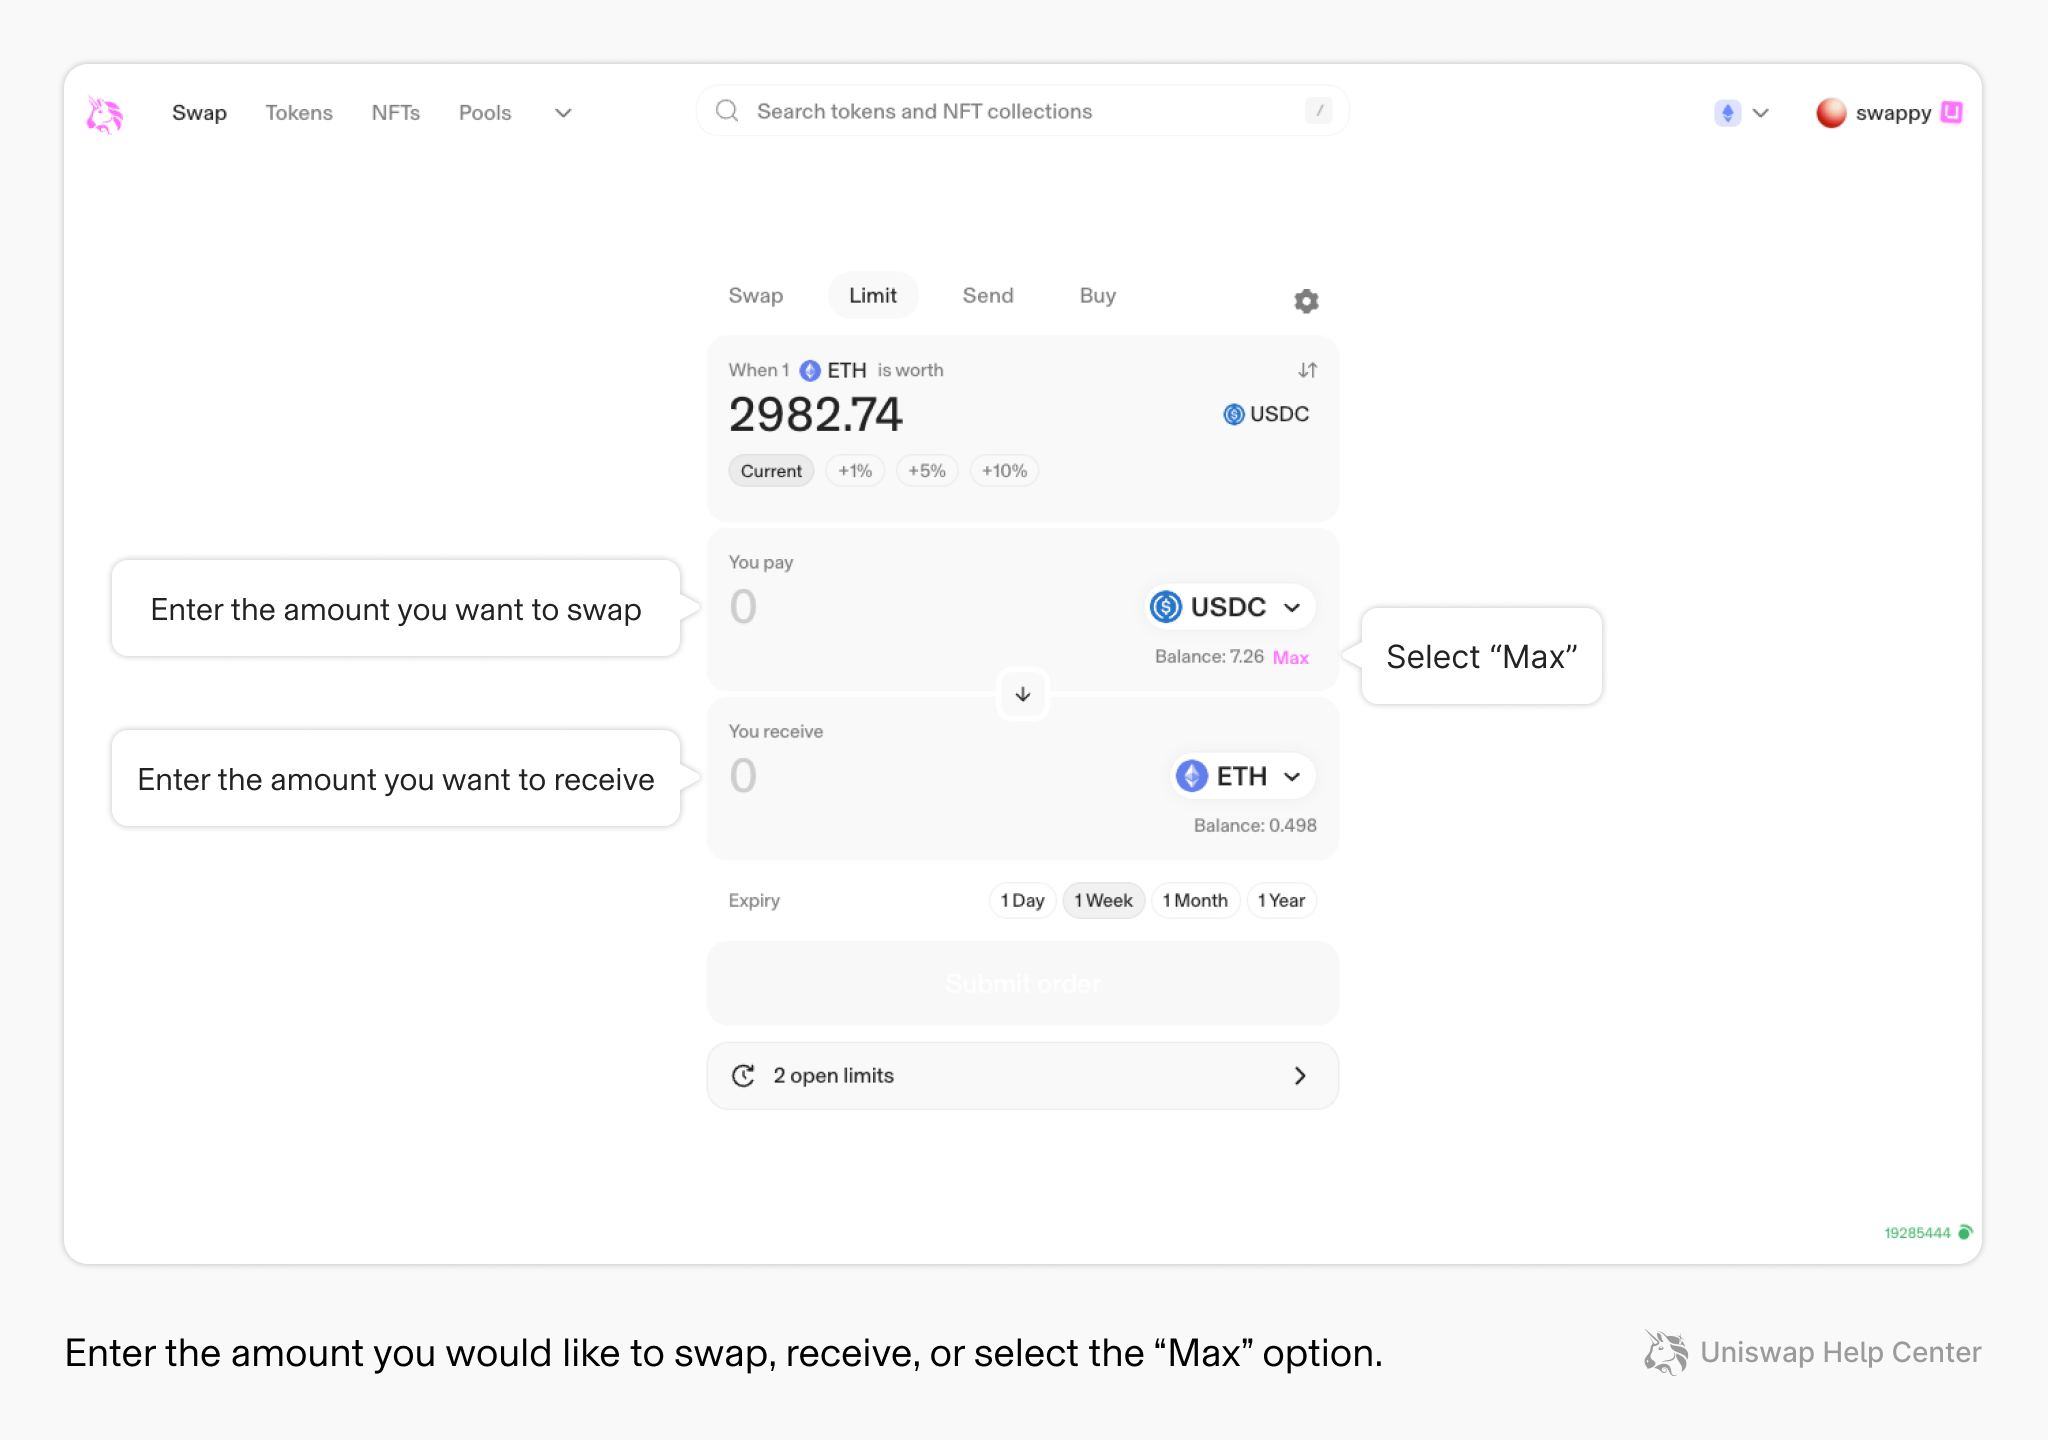Click the pink Uniswap wallet badge icon
2048x1440 pixels.
coord(1951,112)
